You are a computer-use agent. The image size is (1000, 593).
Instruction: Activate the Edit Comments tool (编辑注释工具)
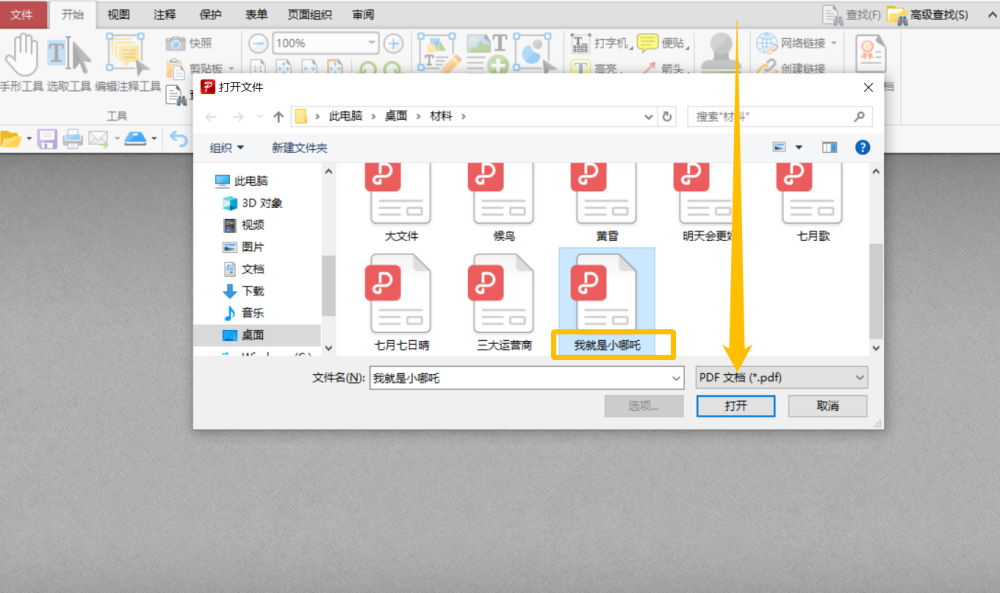[x=128, y=62]
